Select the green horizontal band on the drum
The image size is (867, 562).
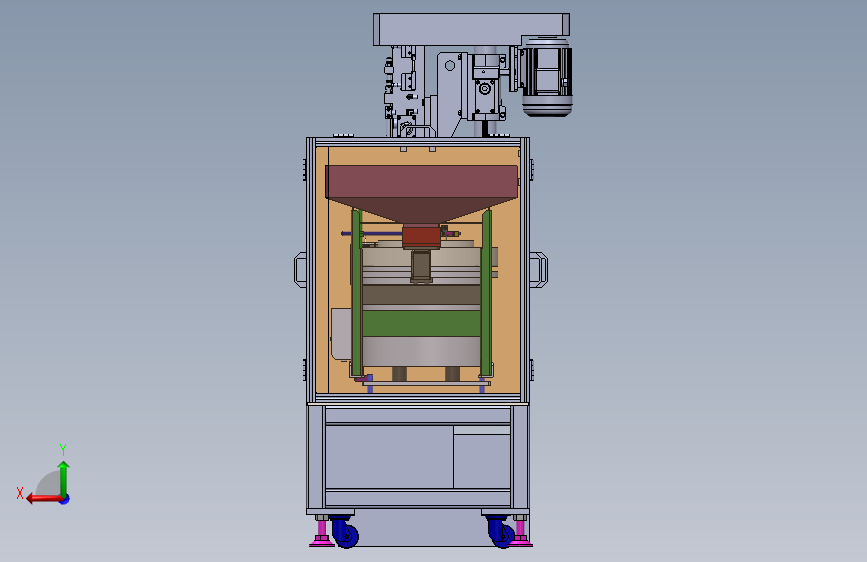pos(421,324)
